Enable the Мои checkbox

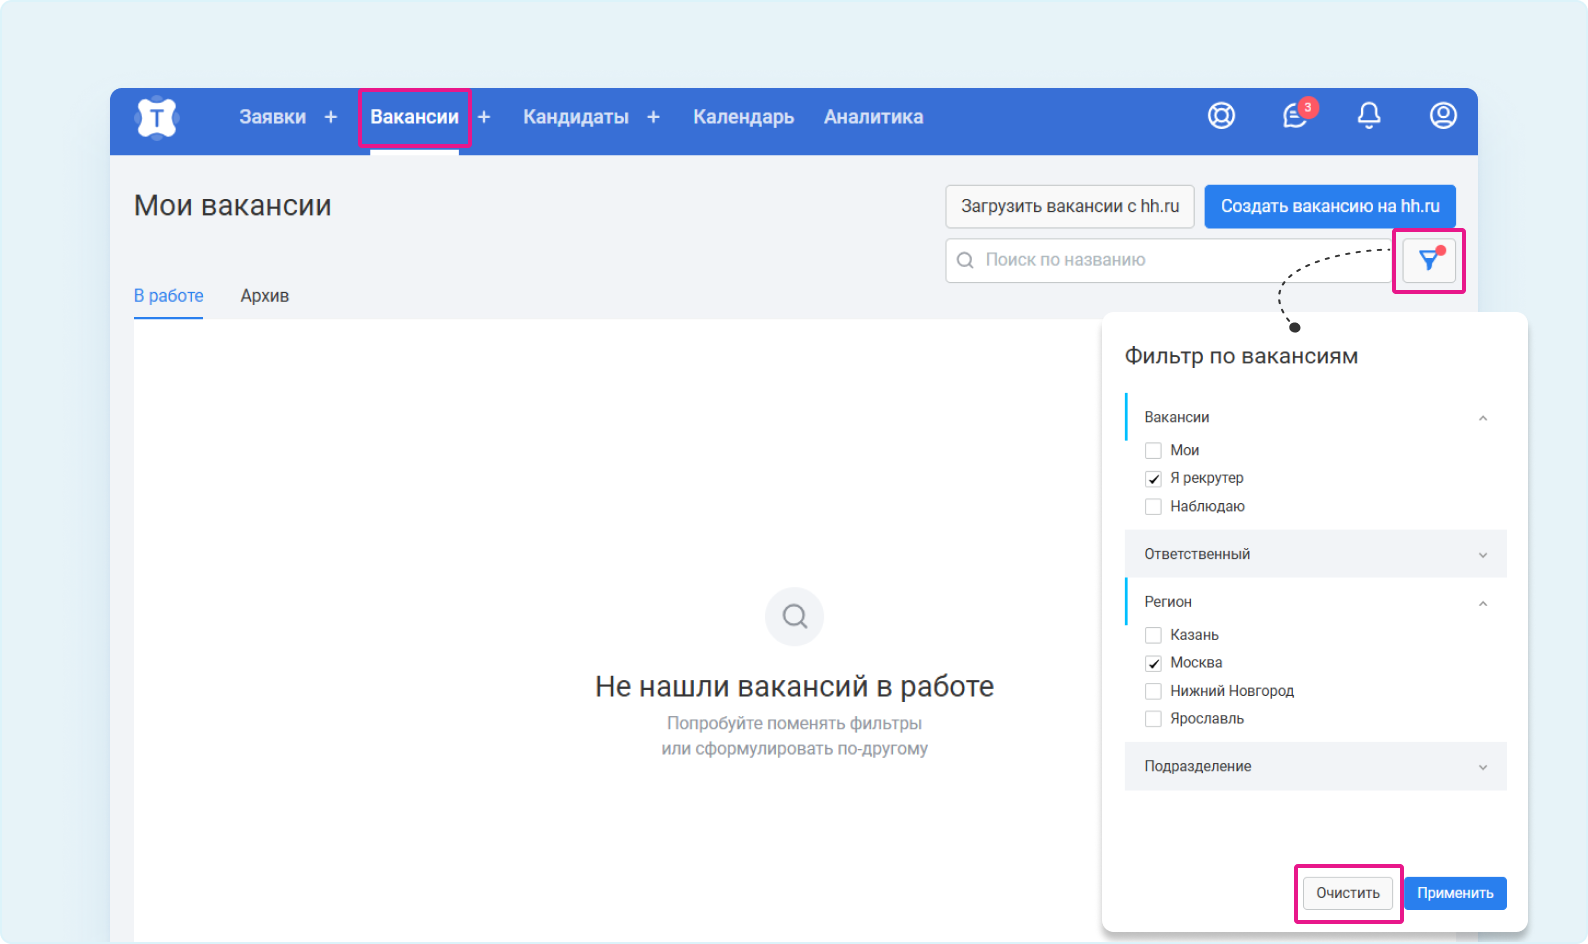point(1153,451)
